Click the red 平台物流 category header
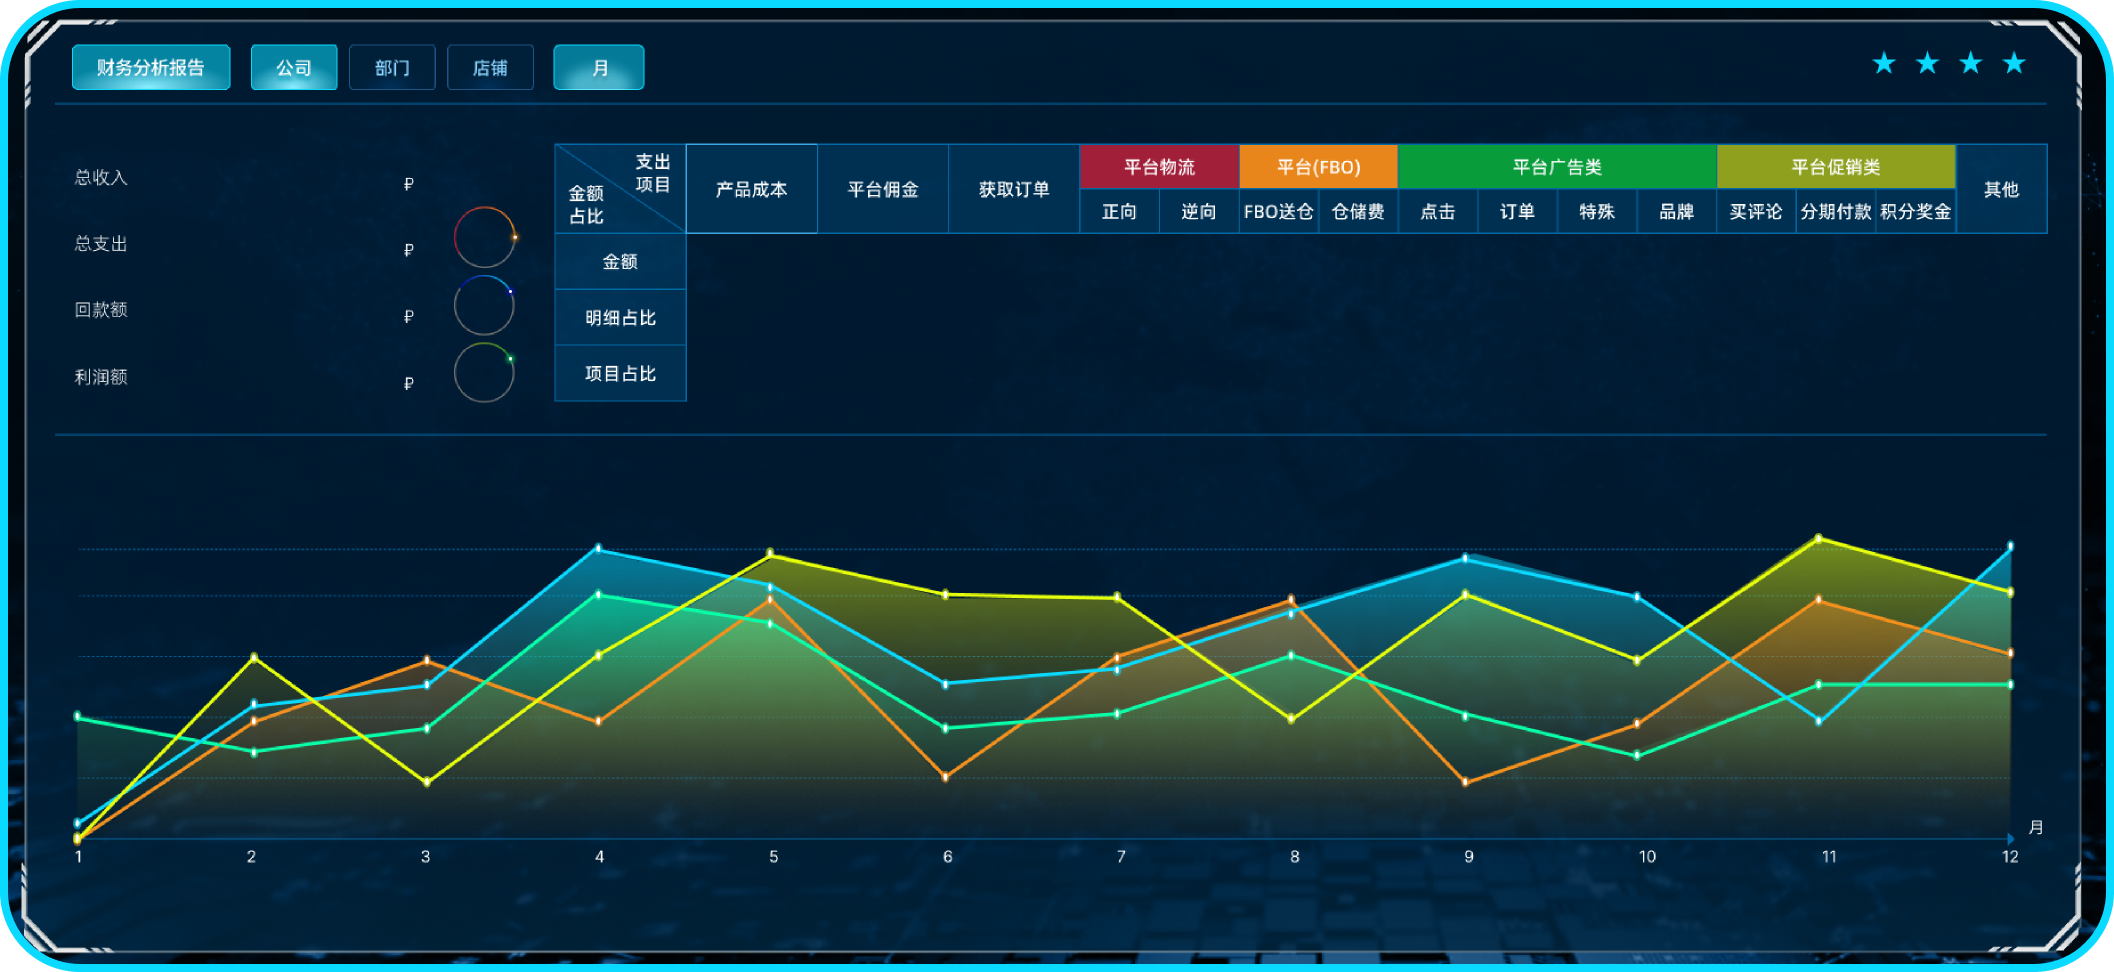2114x972 pixels. [1159, 167]
